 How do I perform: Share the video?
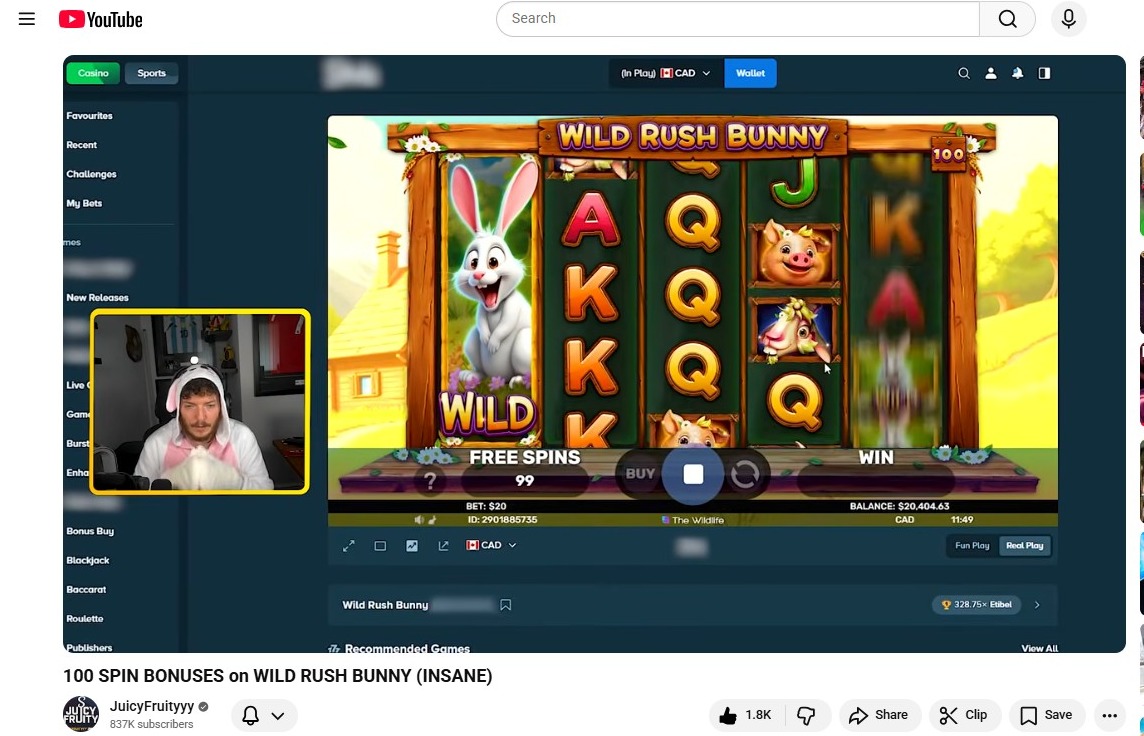(879, 715)
